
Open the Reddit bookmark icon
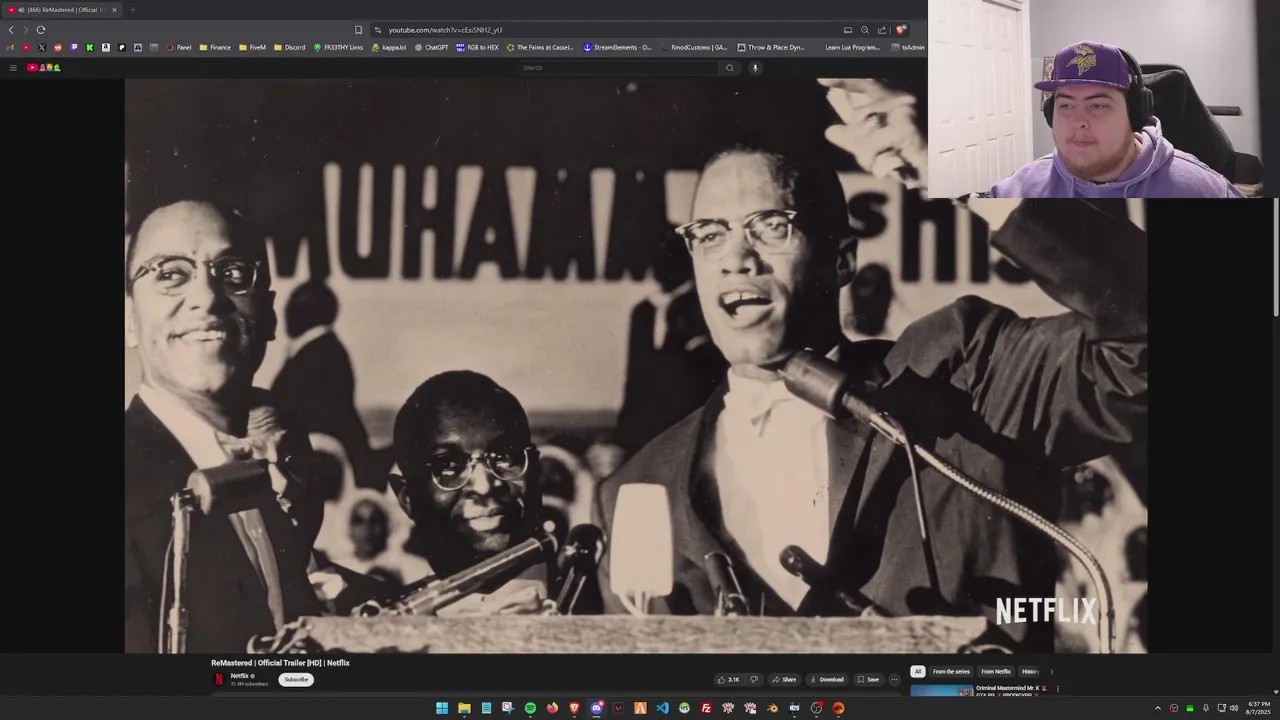pos(57,47)
